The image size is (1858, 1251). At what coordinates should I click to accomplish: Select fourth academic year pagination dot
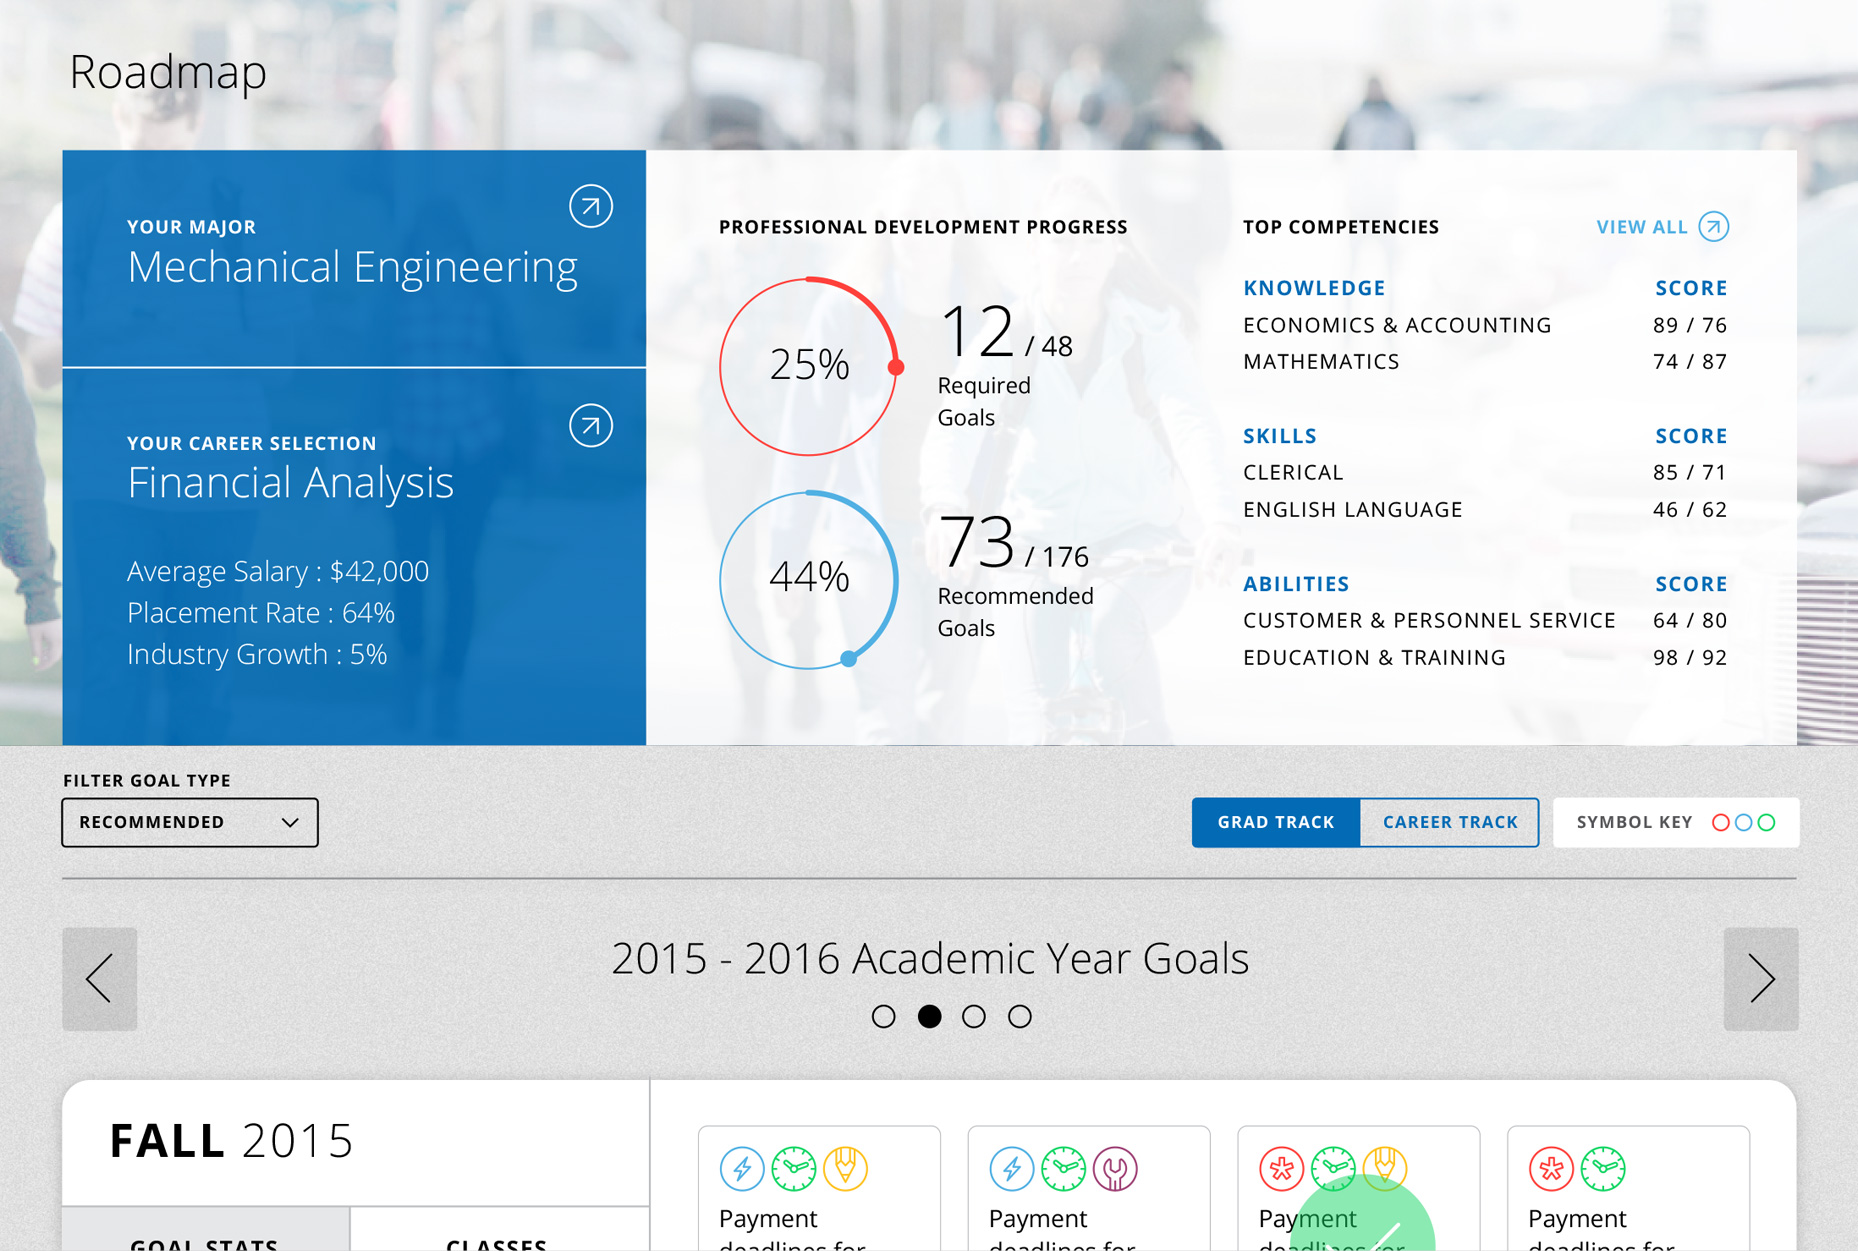(x=1020, y=1017)
